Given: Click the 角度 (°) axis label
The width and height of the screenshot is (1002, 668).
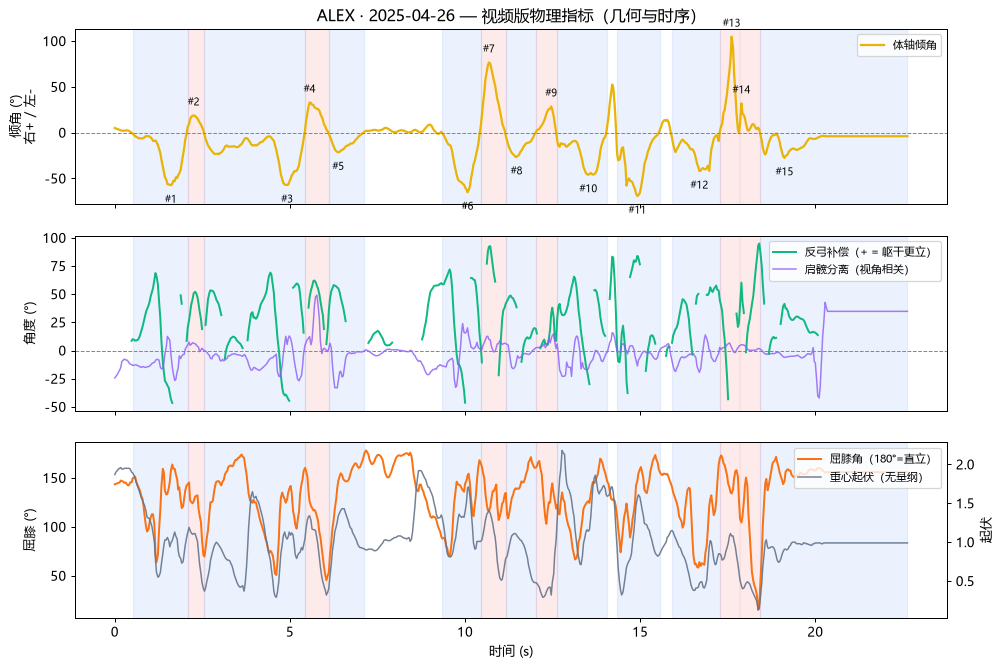Looking at the screenshot, I should click(29, 323).
